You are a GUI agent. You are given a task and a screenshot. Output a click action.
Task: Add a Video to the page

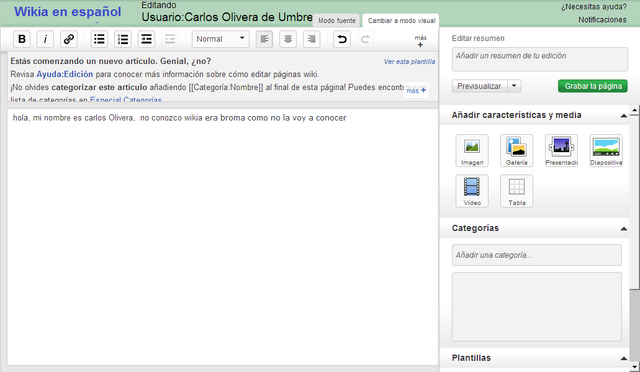472,191
